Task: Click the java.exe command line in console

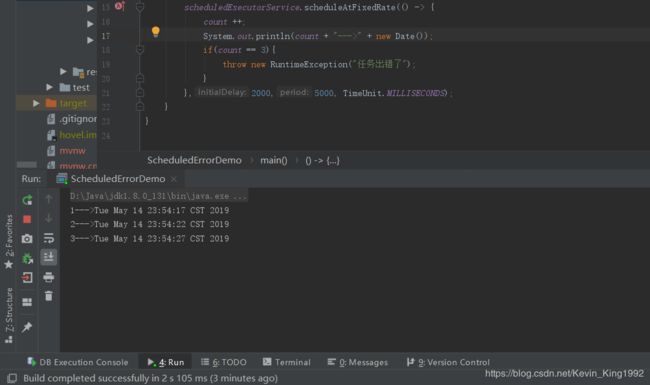Action: pos(158,196)
